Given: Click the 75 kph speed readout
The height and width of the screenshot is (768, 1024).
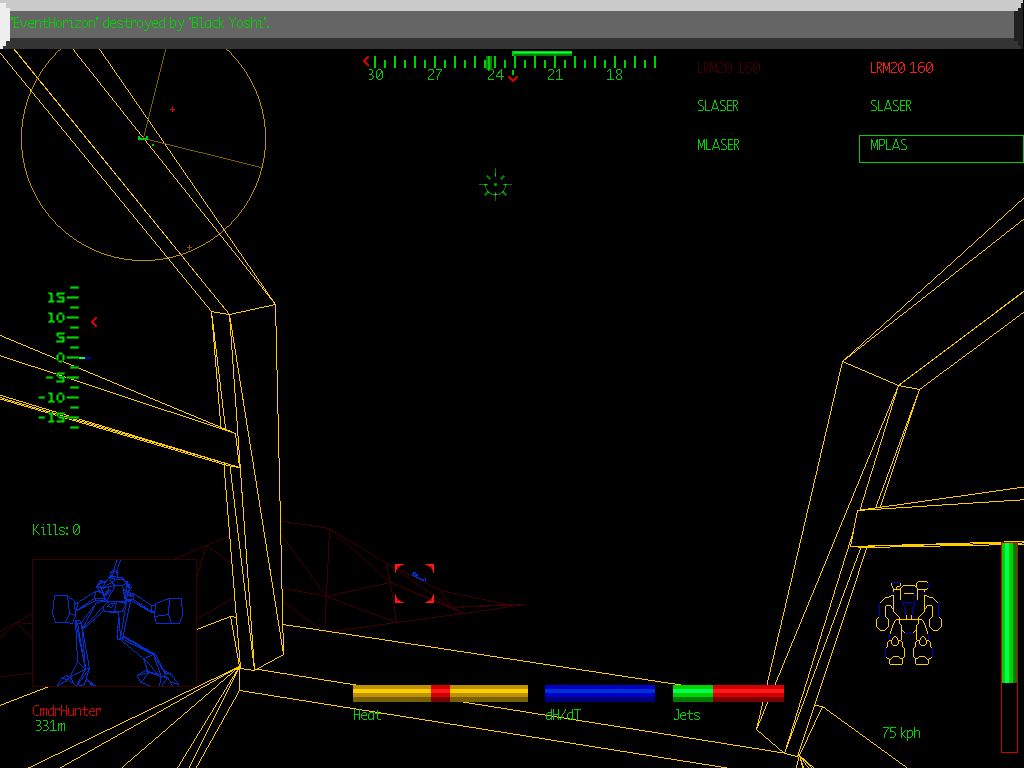Looking at the screenshot, I should click(x=899, y=733).
